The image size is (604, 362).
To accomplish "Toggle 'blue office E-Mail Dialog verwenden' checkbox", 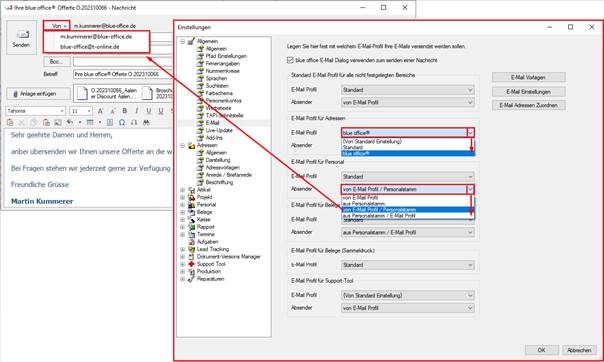I will (x=290, y=60).
